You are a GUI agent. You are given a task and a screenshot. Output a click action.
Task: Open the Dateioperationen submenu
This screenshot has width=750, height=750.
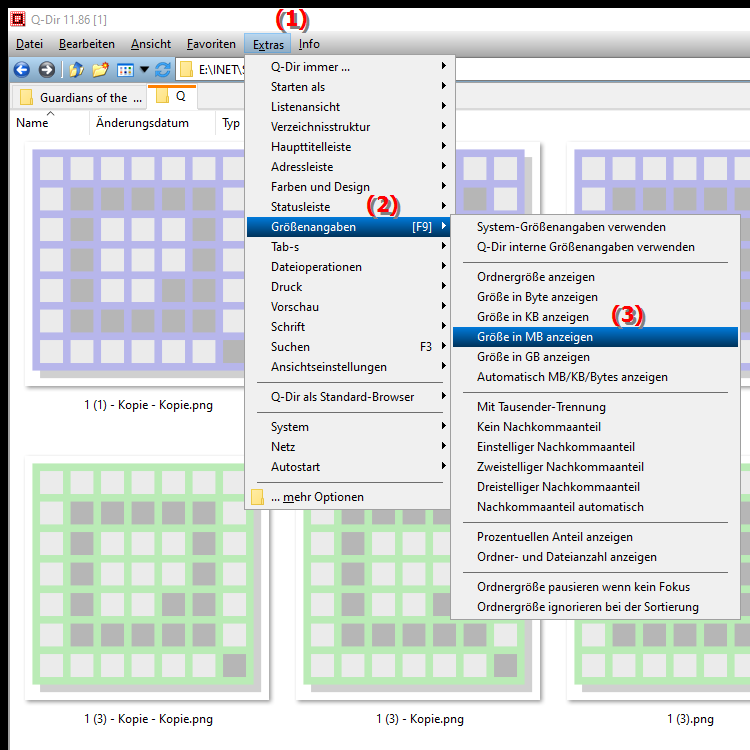(349, 267)
